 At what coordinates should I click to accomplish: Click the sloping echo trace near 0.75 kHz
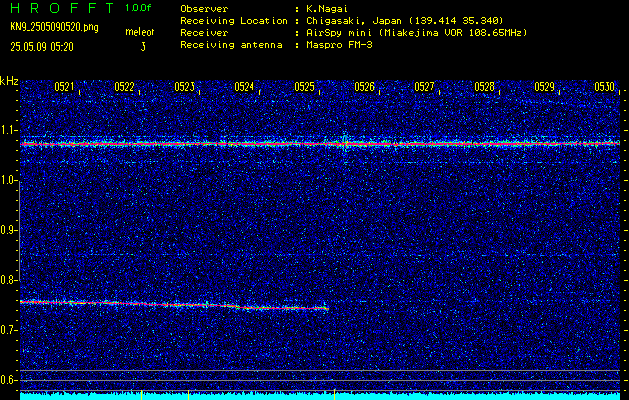click(x=174, y=305)
